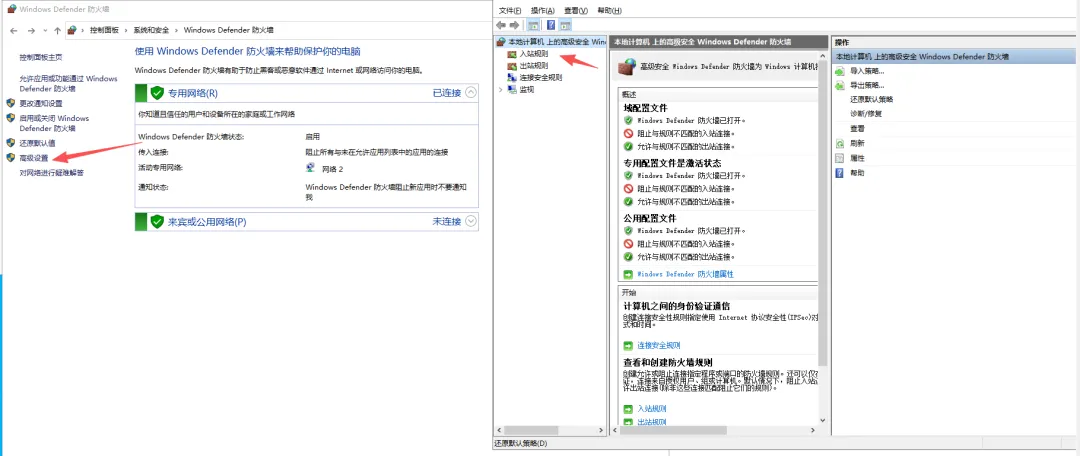Click the Up arrow in the Control Panel window
Screen dimensions: 1080x456
[57, 30]
